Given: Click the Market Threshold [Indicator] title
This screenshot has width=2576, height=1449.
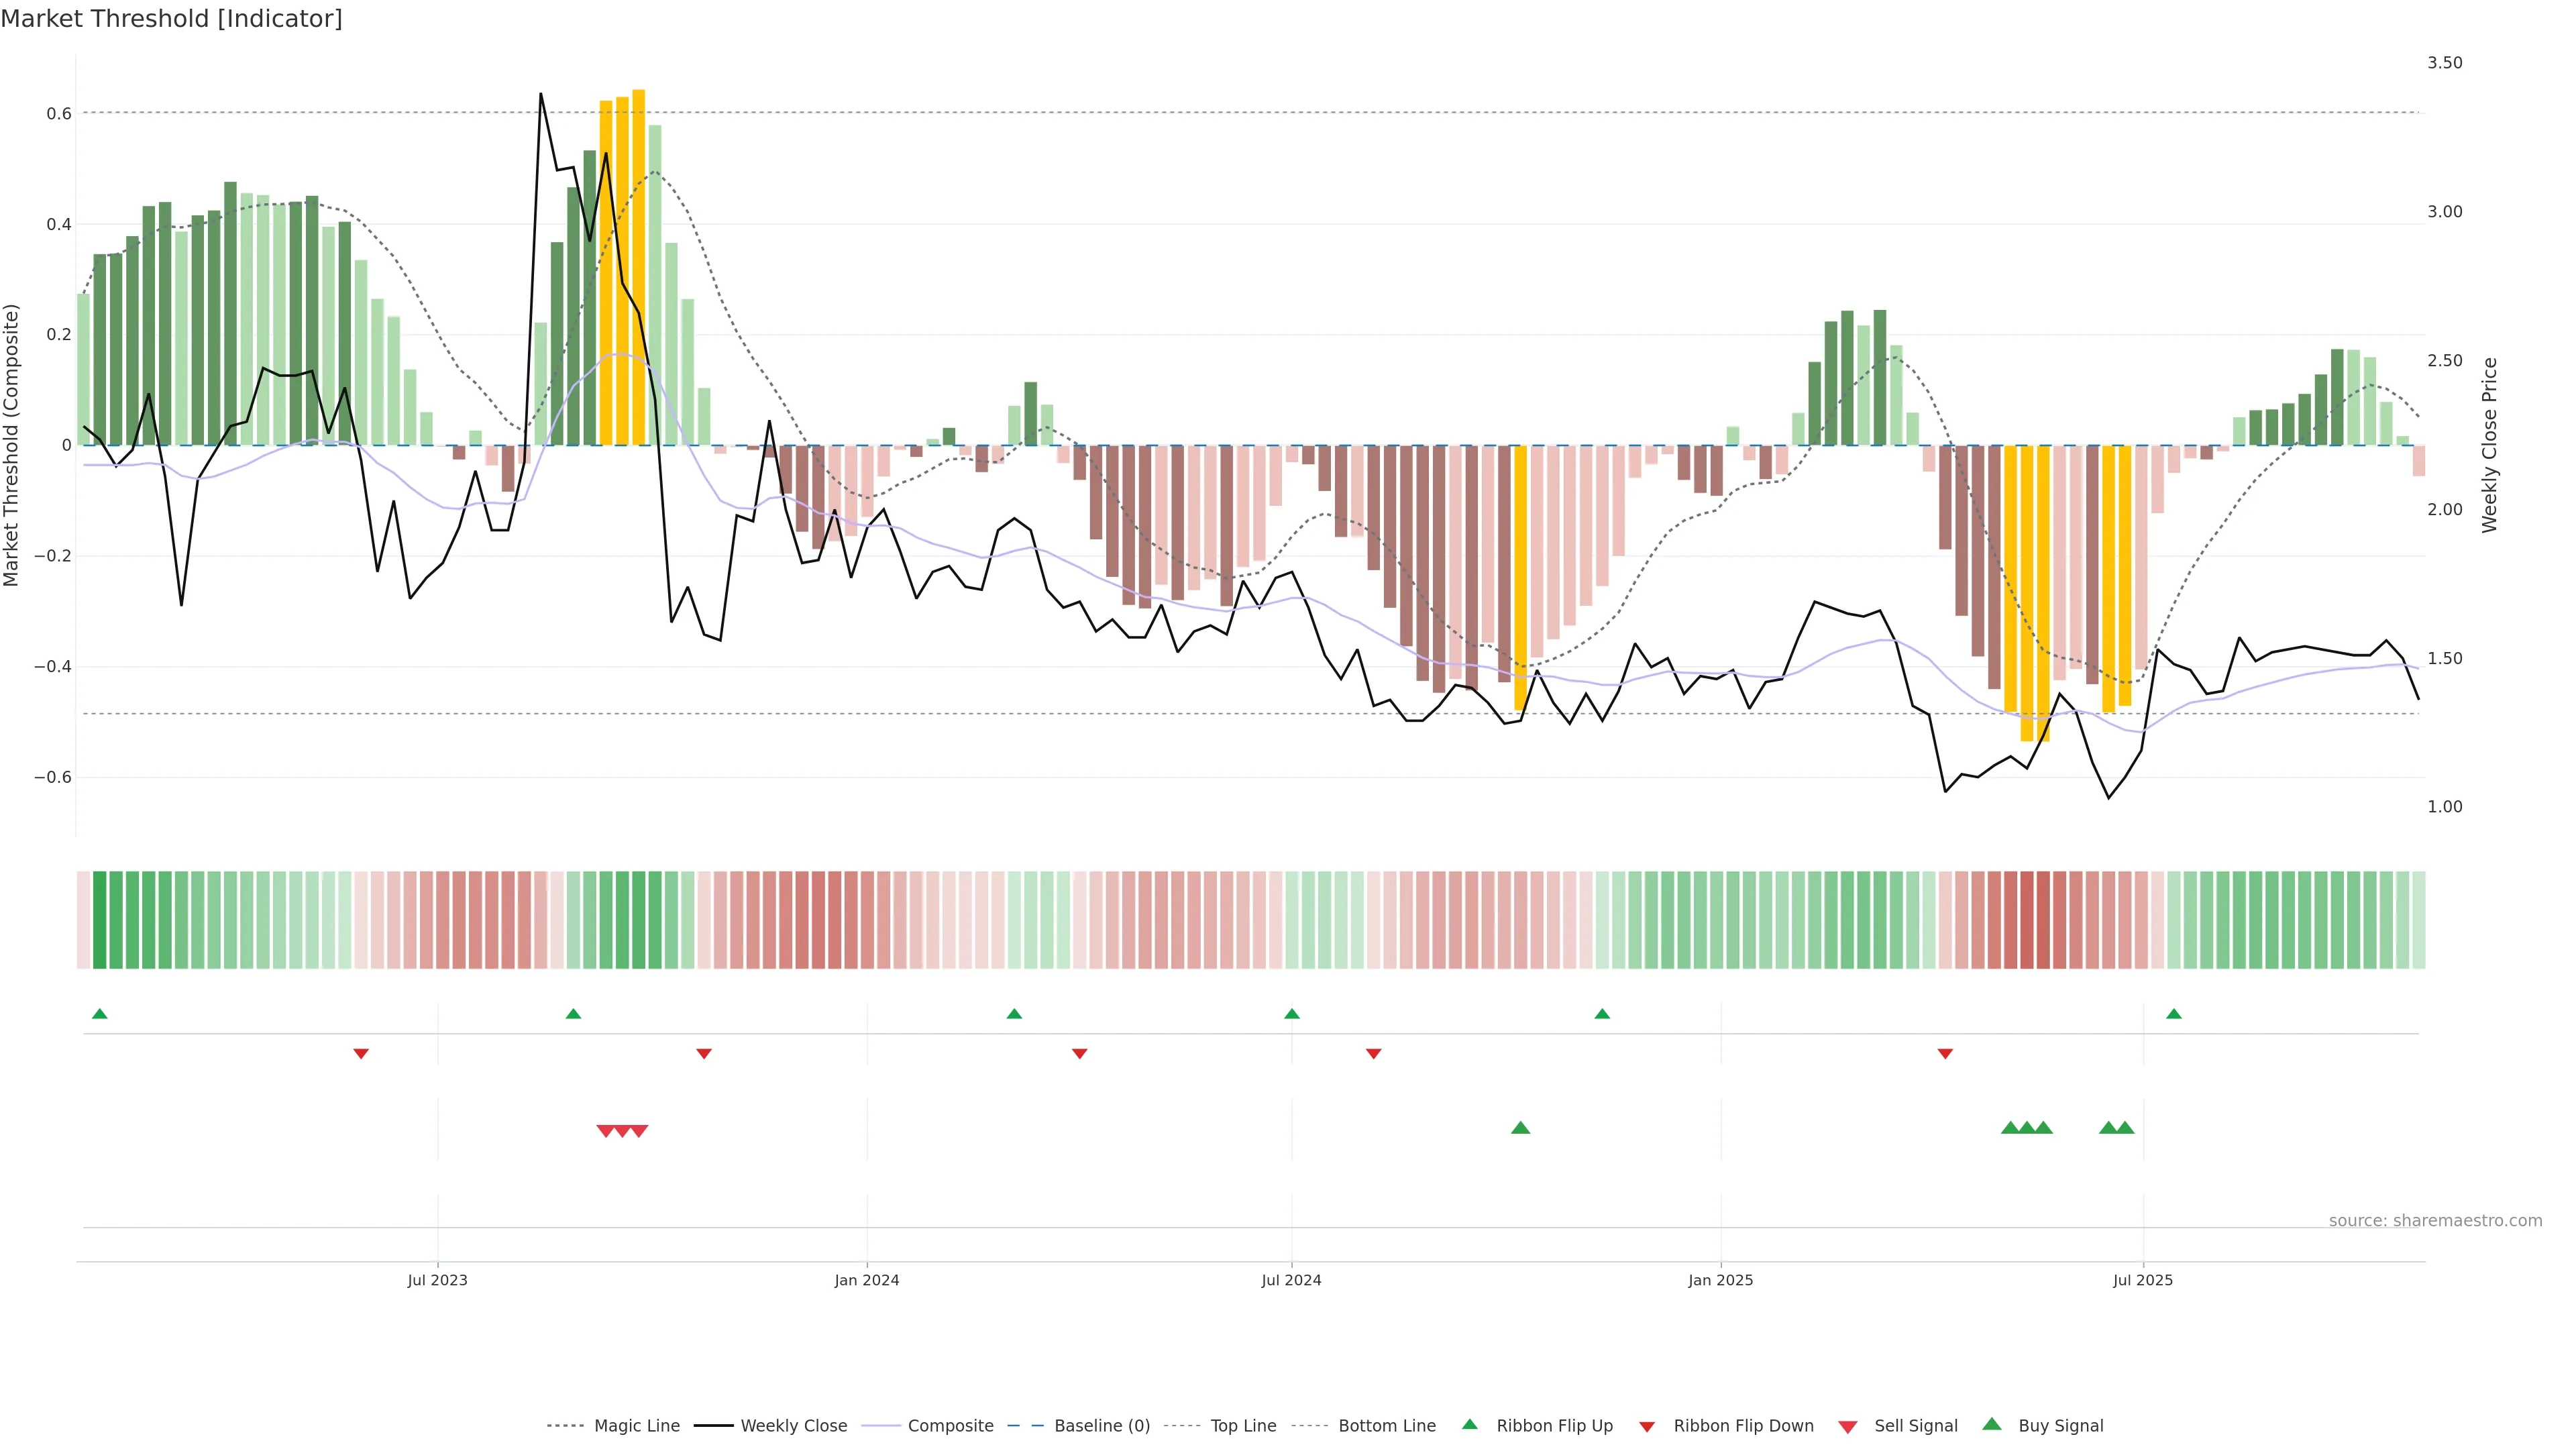Looking at the screenshot, I should coord(171,19).
